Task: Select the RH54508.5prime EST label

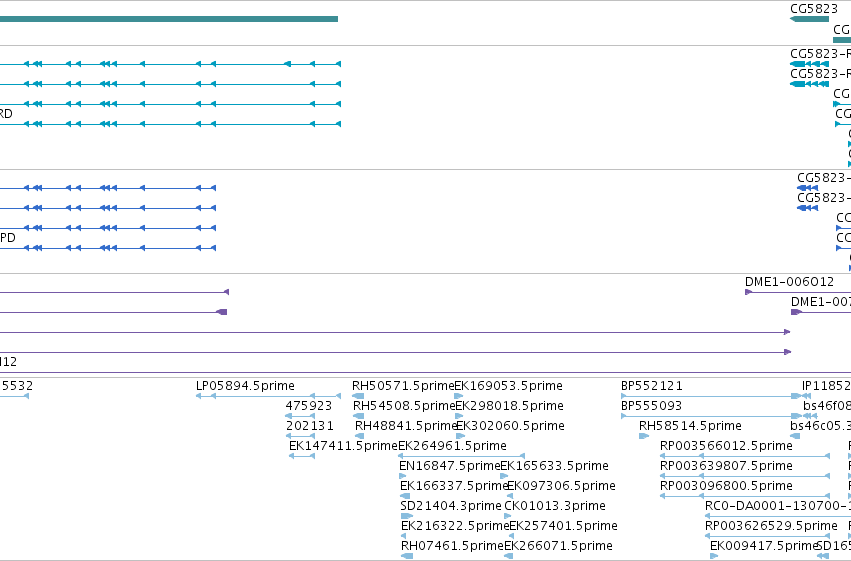Action: tap(404, 406)
